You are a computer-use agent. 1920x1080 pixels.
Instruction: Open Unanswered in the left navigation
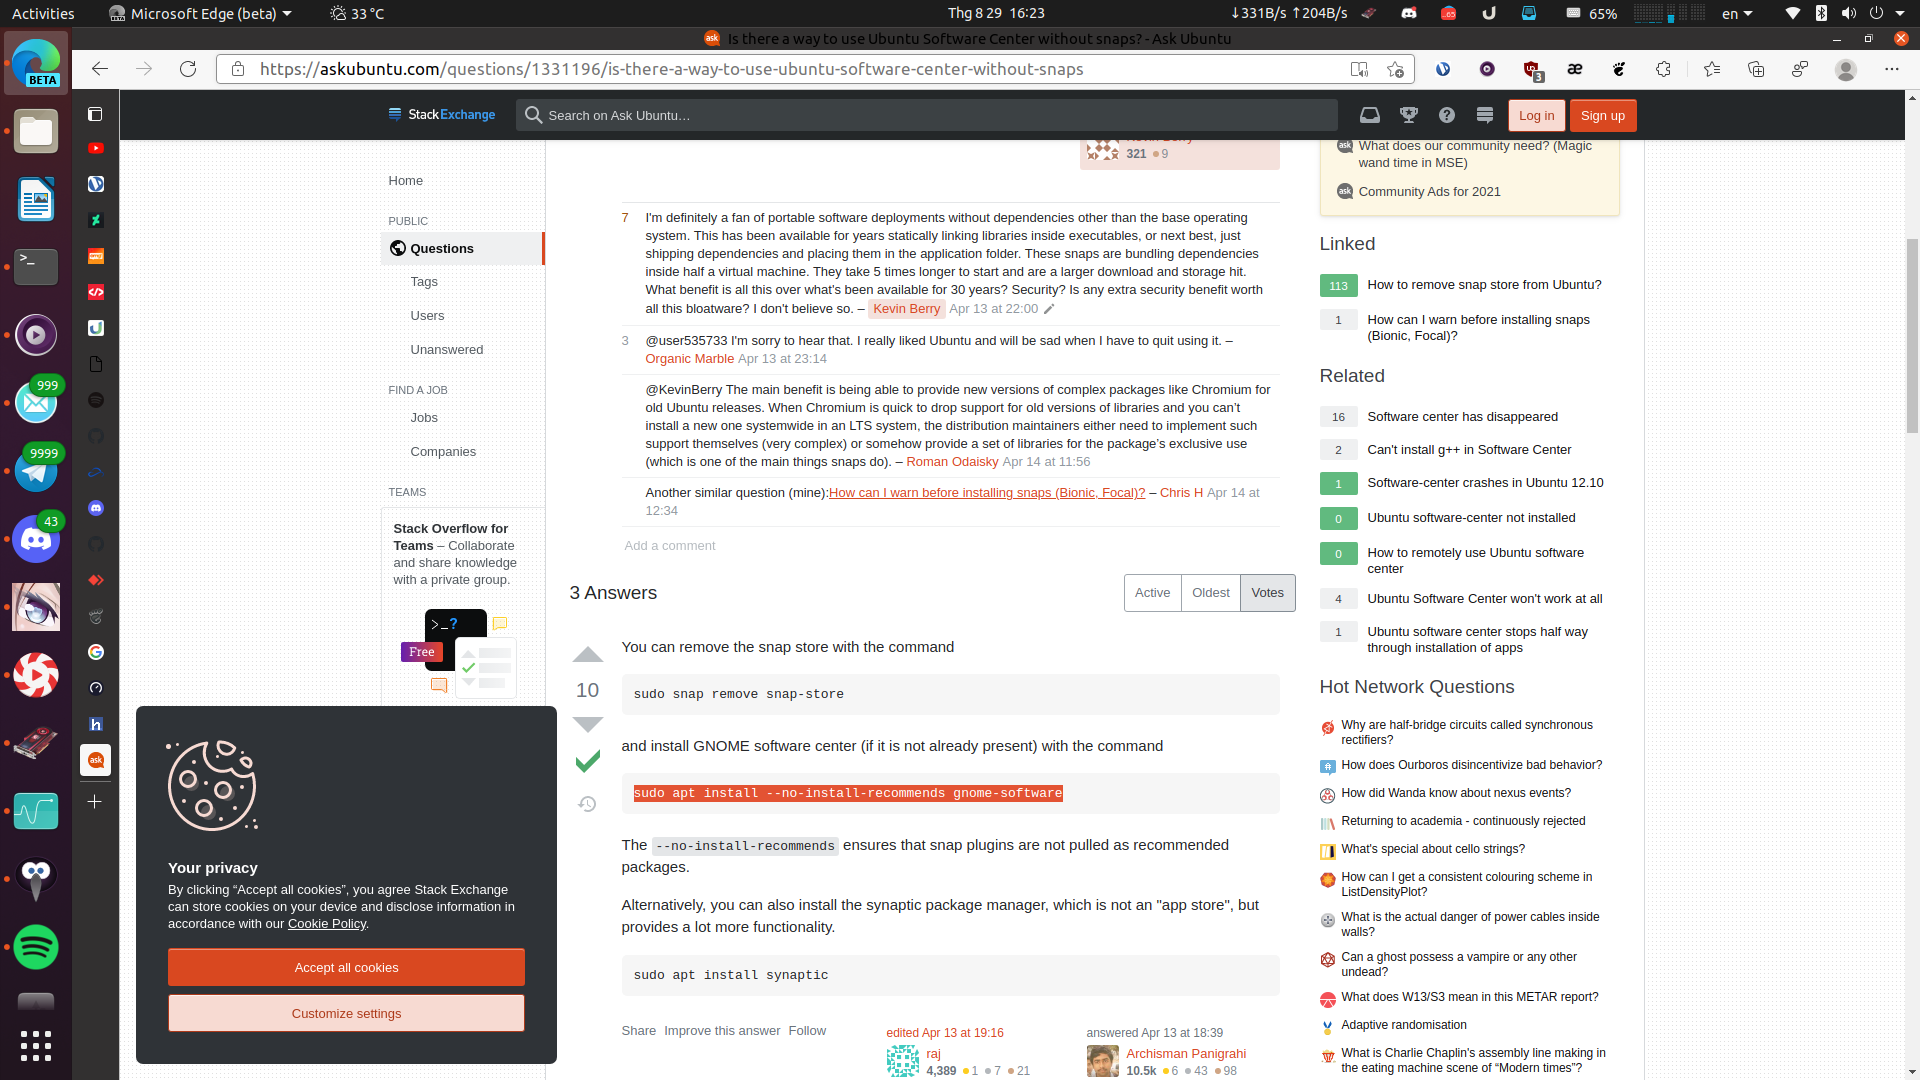click(x=446, y=350)
